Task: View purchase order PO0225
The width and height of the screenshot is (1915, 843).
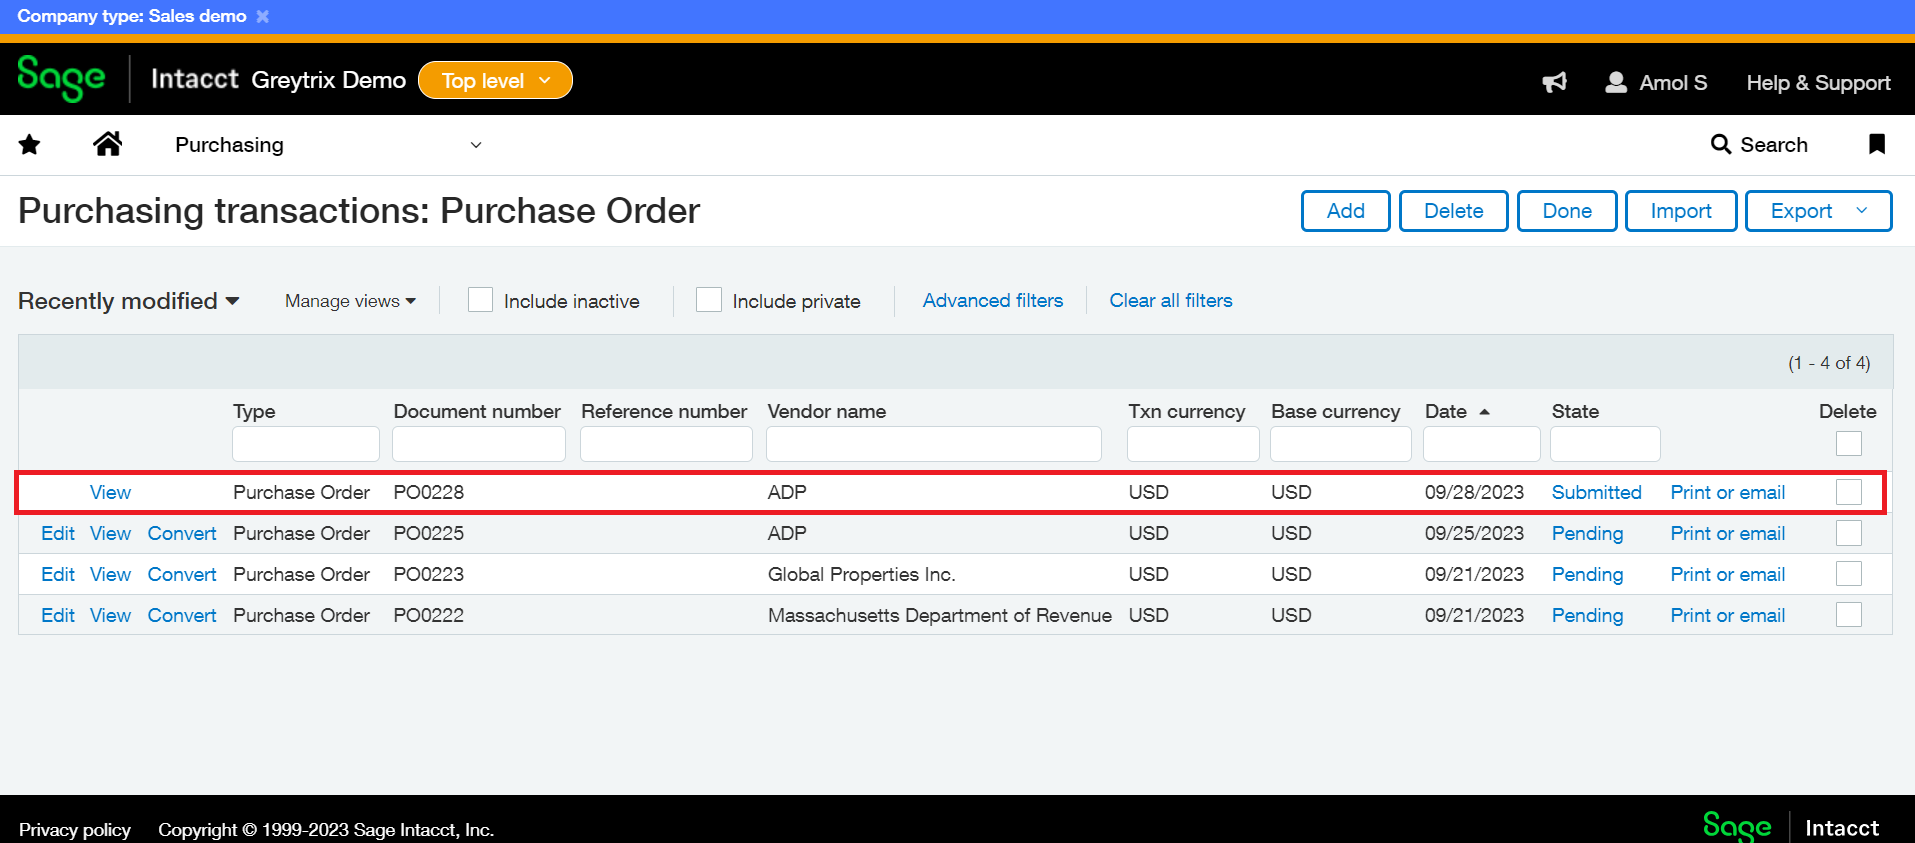Action: (110, 533)
